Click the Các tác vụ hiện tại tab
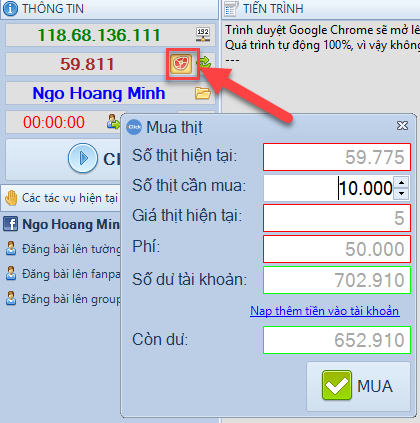Viewport: 420px width, 423px height. pyautogui.click(x=61, y=198)
